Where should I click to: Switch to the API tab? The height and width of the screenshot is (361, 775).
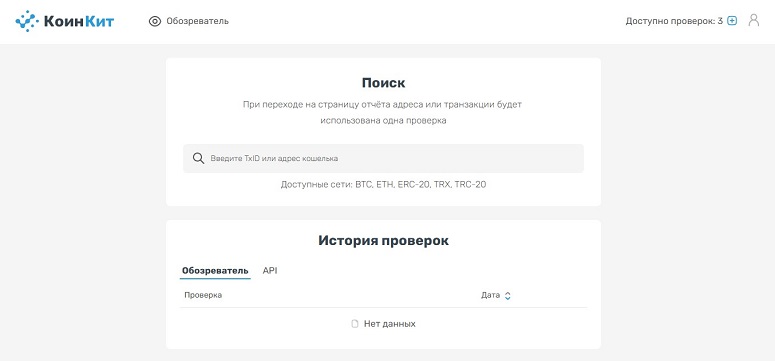(x=270, y=271)
